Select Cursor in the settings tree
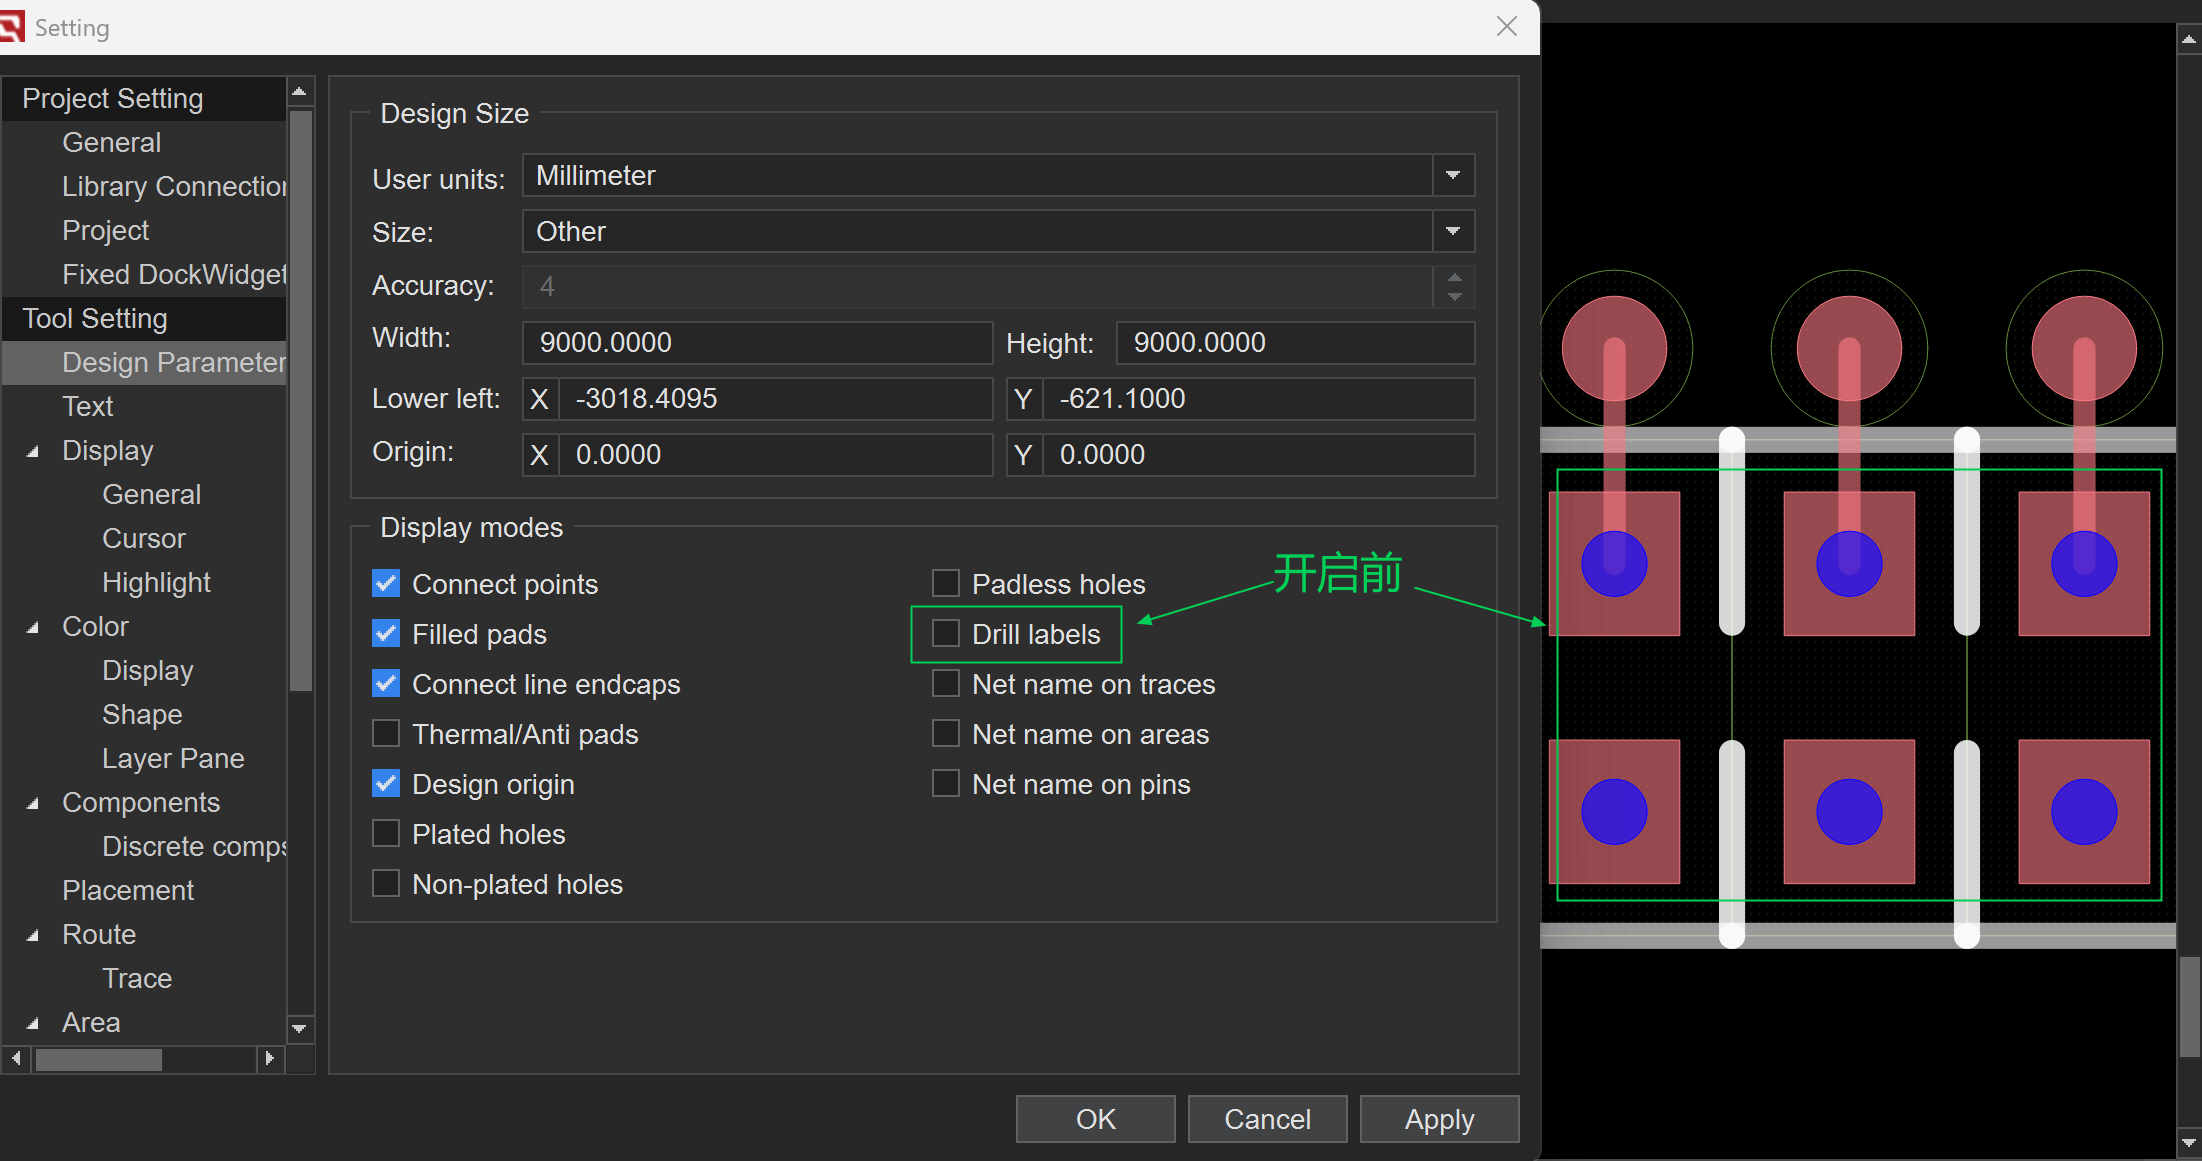Viewport: 2202px width, 1161px height. 144,539
